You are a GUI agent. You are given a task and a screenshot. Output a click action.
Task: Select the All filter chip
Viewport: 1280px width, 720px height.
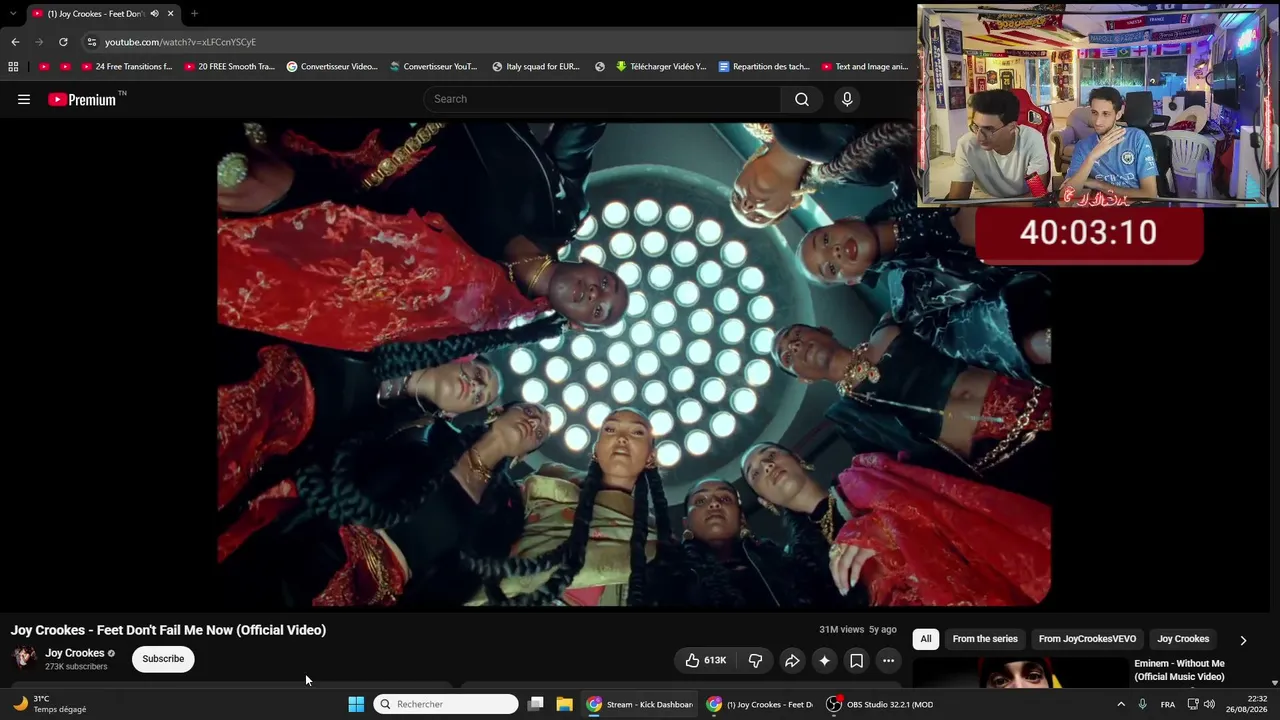(x=926, y=639)
